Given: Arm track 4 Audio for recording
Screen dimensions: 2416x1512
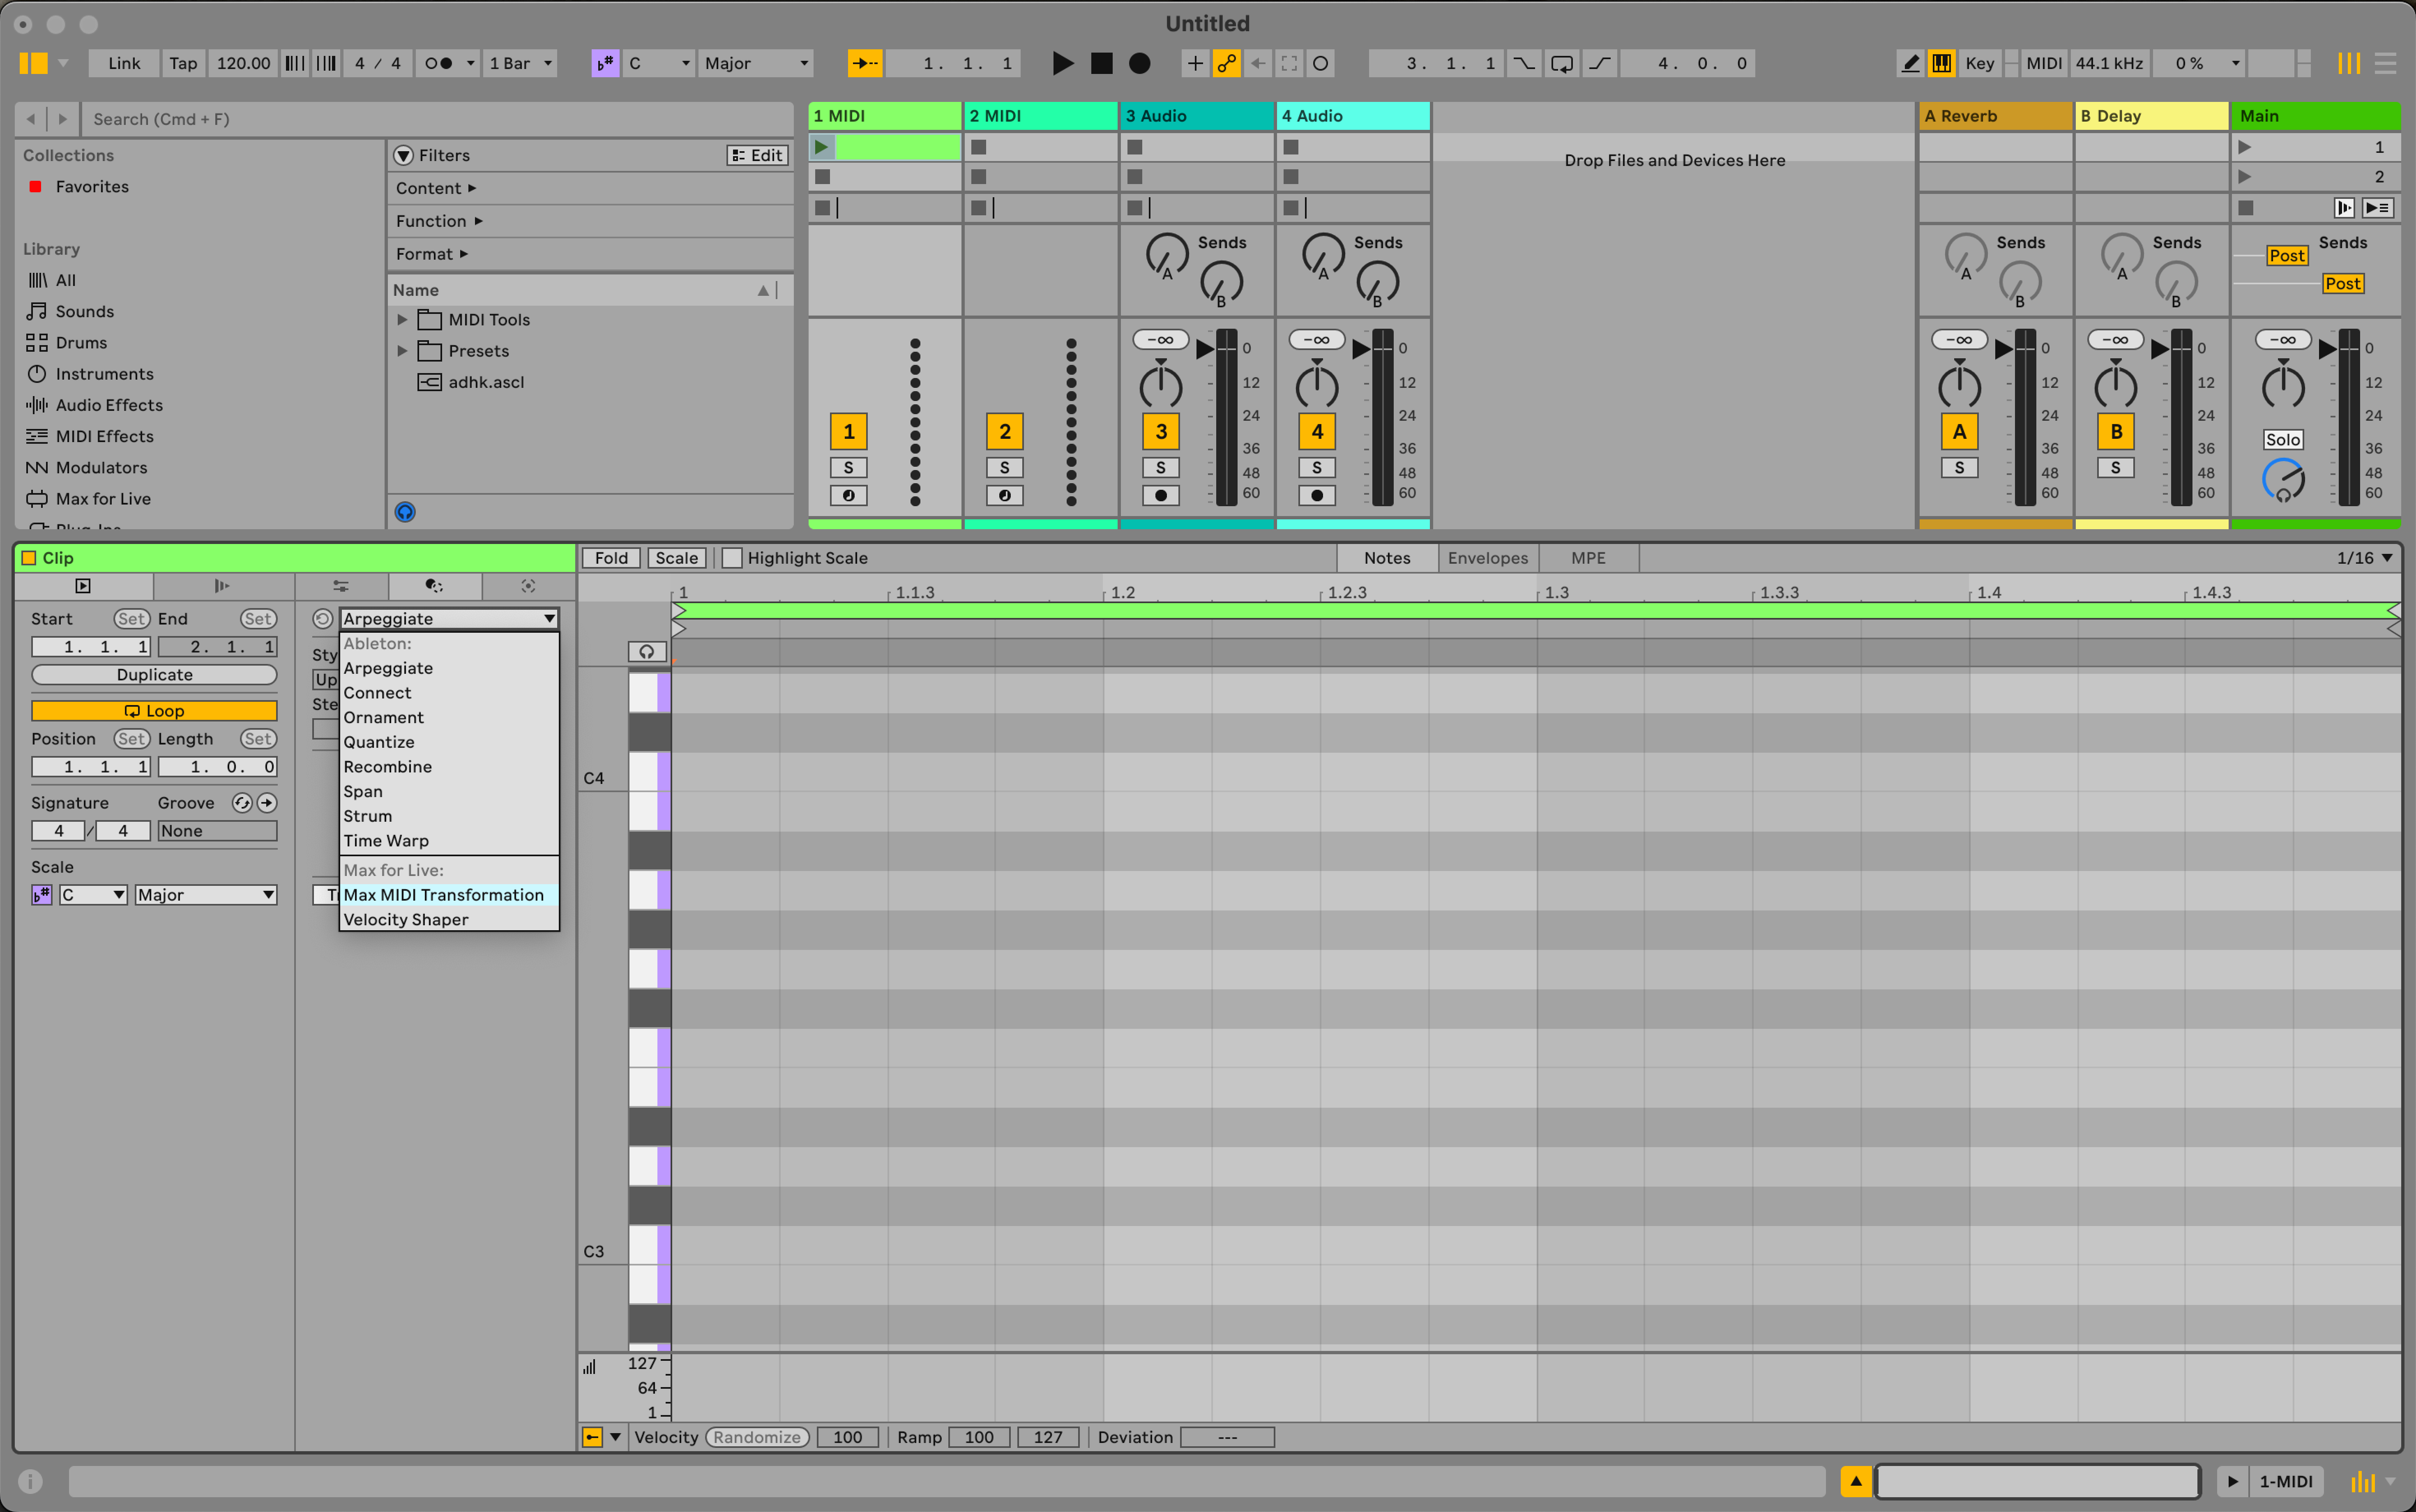Looking at the screenshot, I should click(1317, 496).
